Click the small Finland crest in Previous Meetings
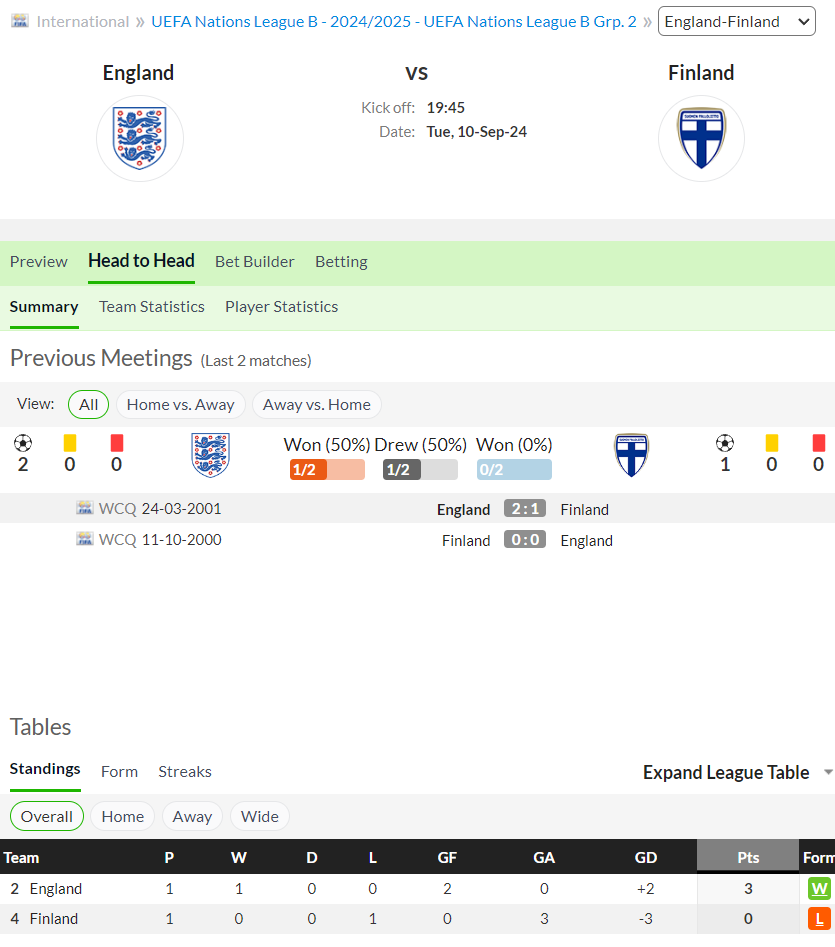The width and height of the screenshot is (835, 947). (x=632, y=455)
